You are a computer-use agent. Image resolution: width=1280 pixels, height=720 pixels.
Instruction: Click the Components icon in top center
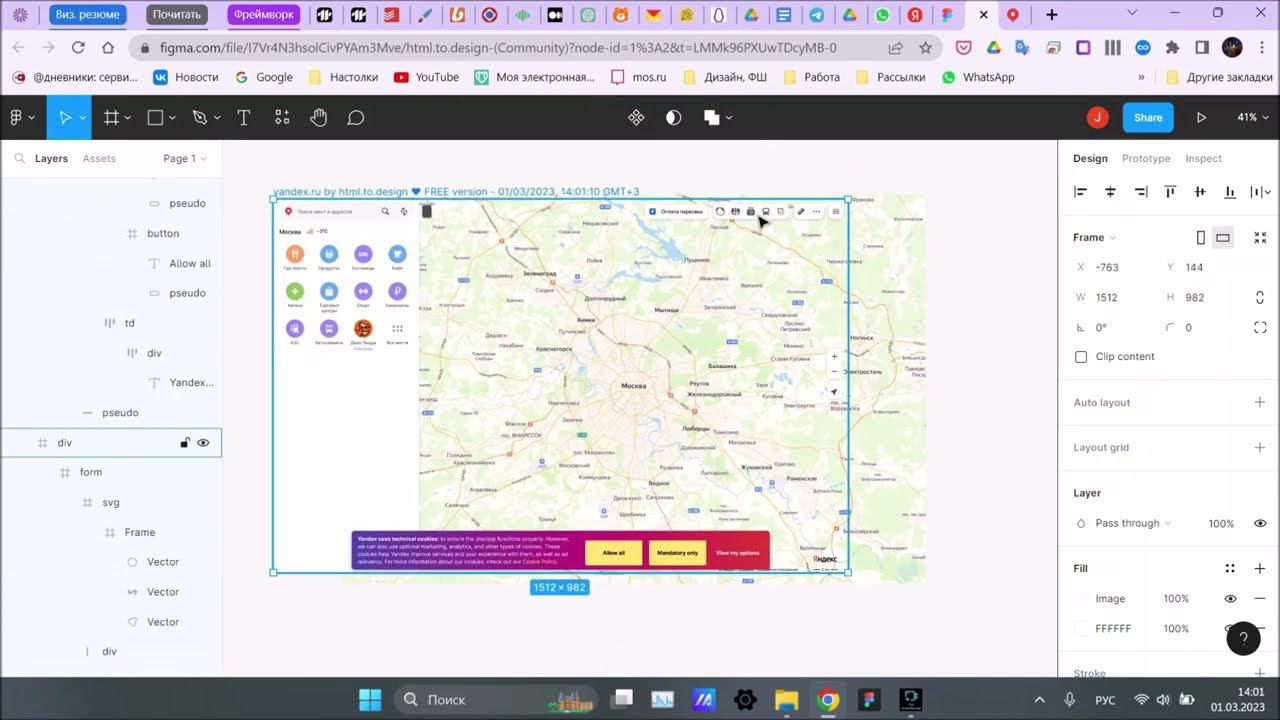point(636,118)
